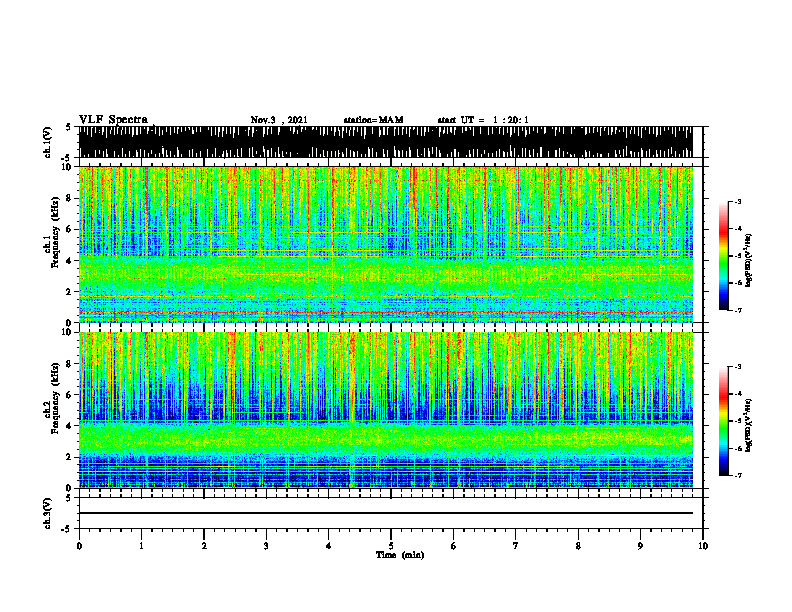This screenshot has width=792, height=612.
Task: Click the date text "Nov.3 , 2021"
Action: 279,120
